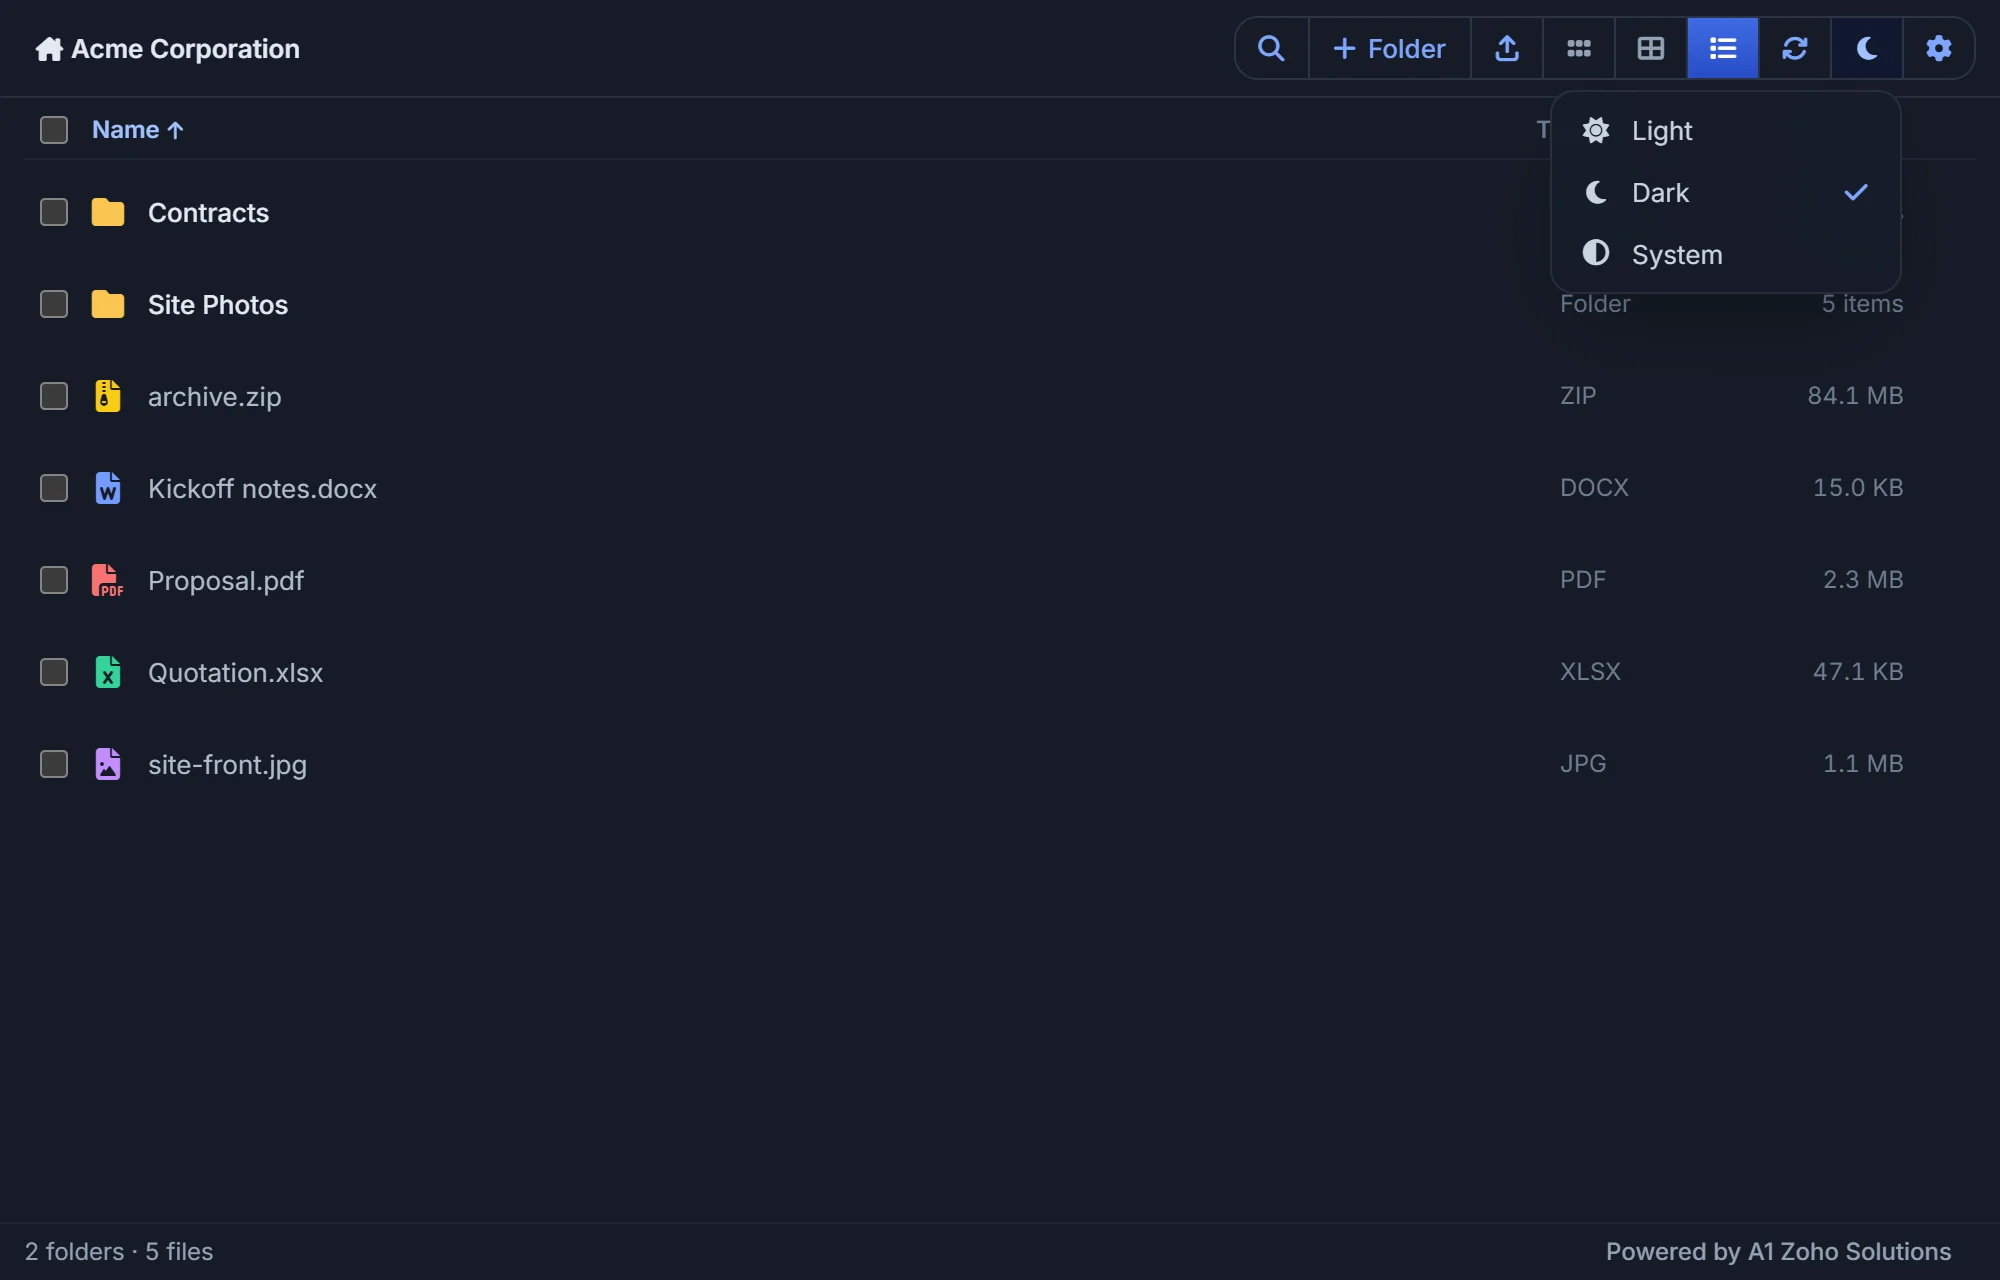The image size is (2000, 1280).
Task: Check the Kickoff notes.docx checkbox
Action: tap(54, 488)
